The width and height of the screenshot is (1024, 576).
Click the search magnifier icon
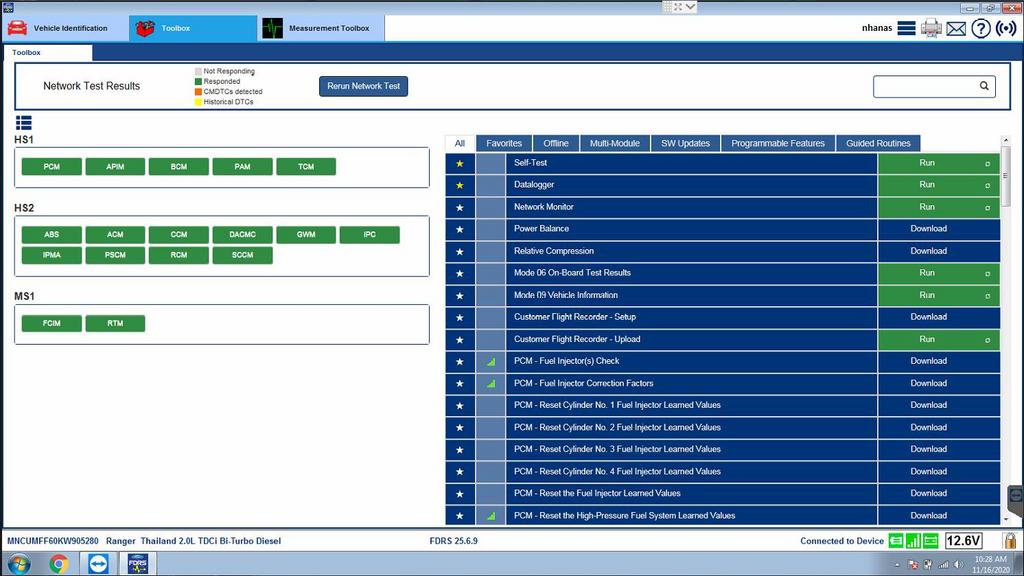click(984, 86)
